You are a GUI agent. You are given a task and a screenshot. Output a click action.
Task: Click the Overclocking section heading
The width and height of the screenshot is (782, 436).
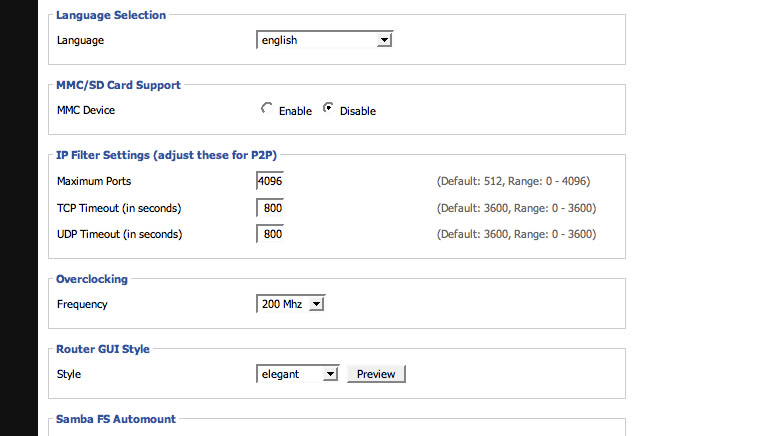coord(92,279)
